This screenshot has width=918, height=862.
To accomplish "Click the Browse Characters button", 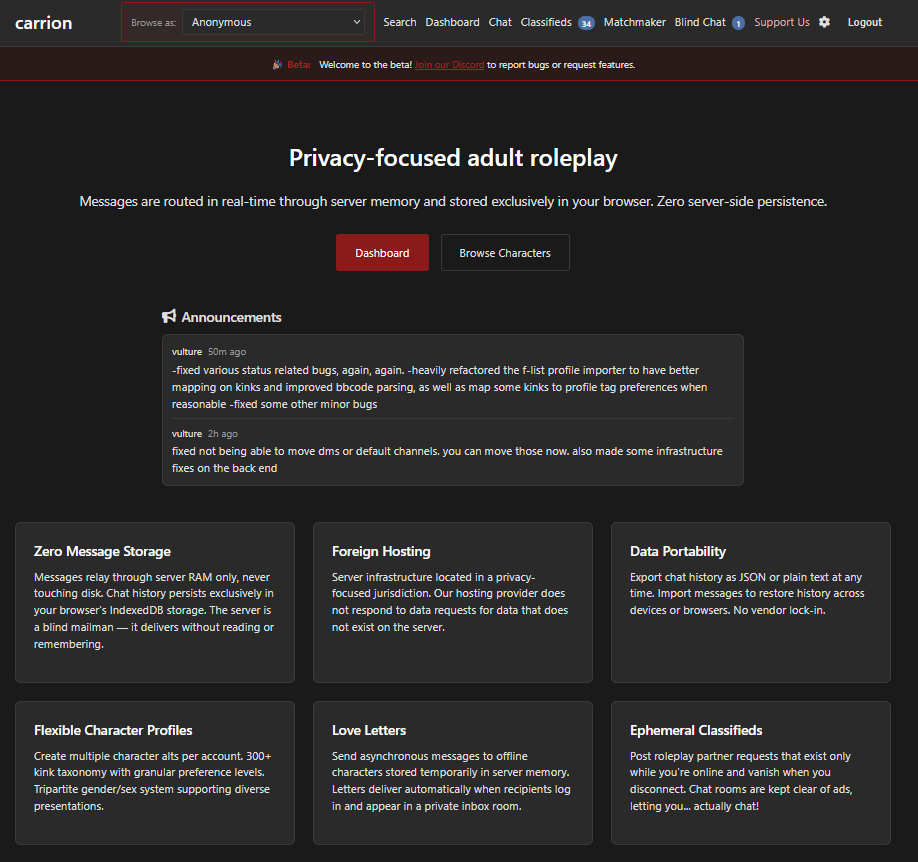I will coord(505,252).
